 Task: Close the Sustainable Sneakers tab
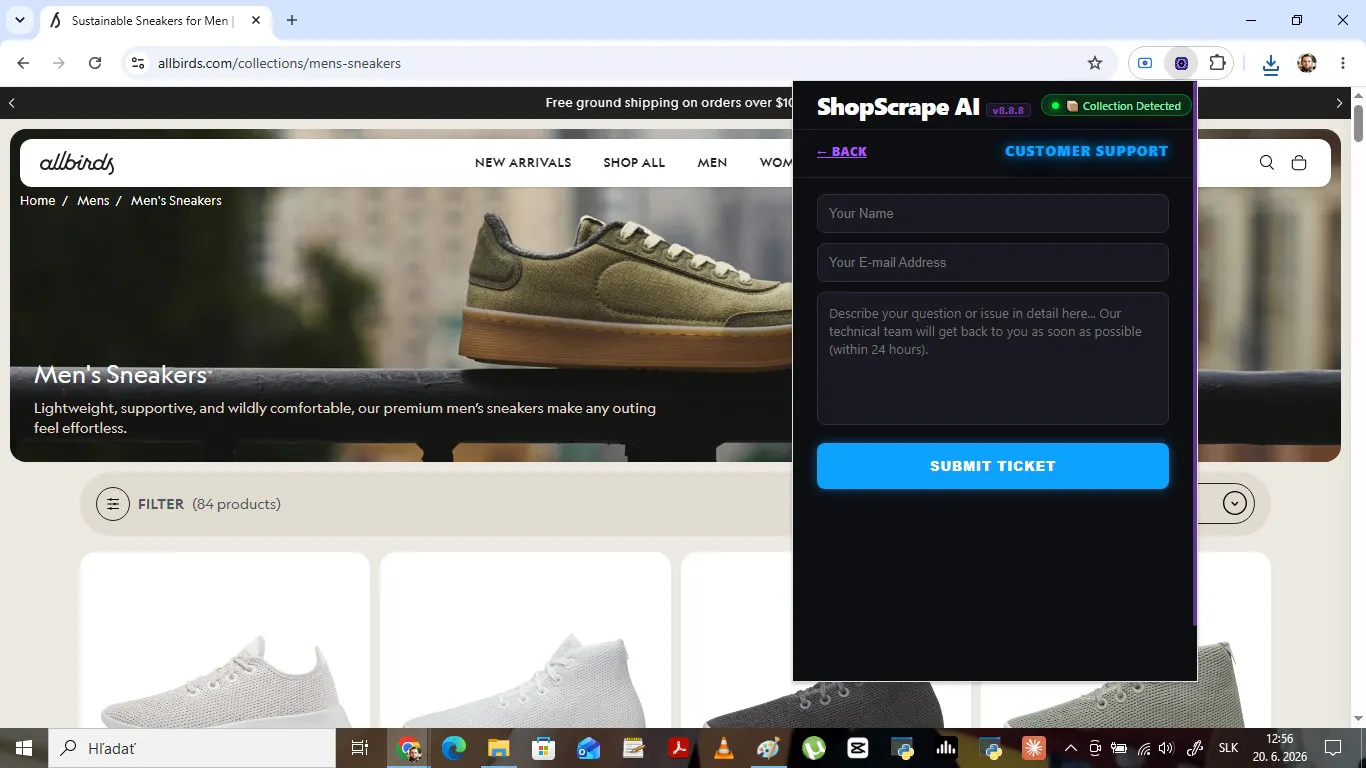tap(256, 20)
